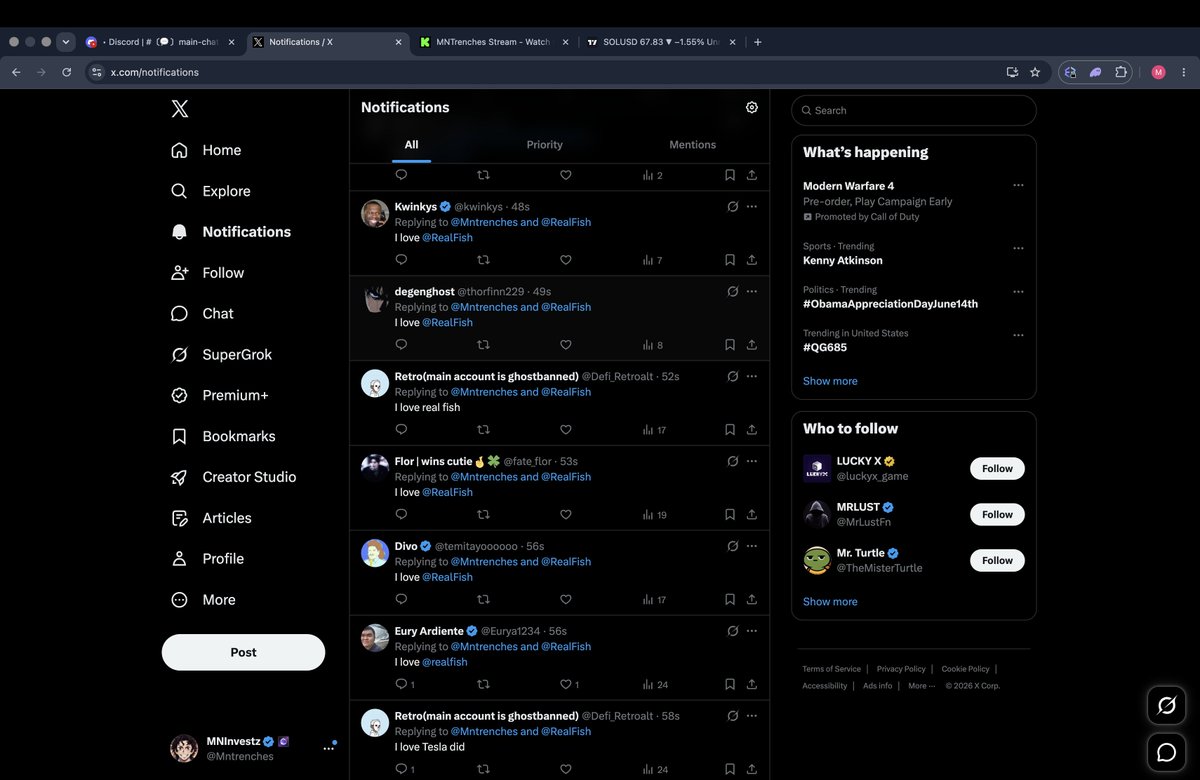Viewport: 1200px width, 780px height.
Task: Follow LUCKY X account
Action: [x=997, y=468]
